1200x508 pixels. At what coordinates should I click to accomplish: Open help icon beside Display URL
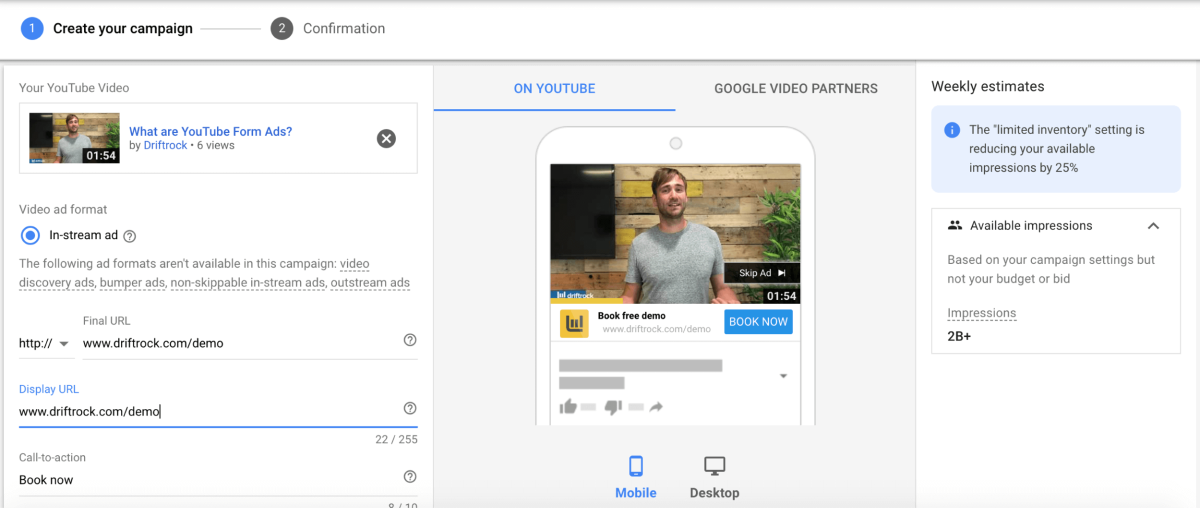[410, 408]
